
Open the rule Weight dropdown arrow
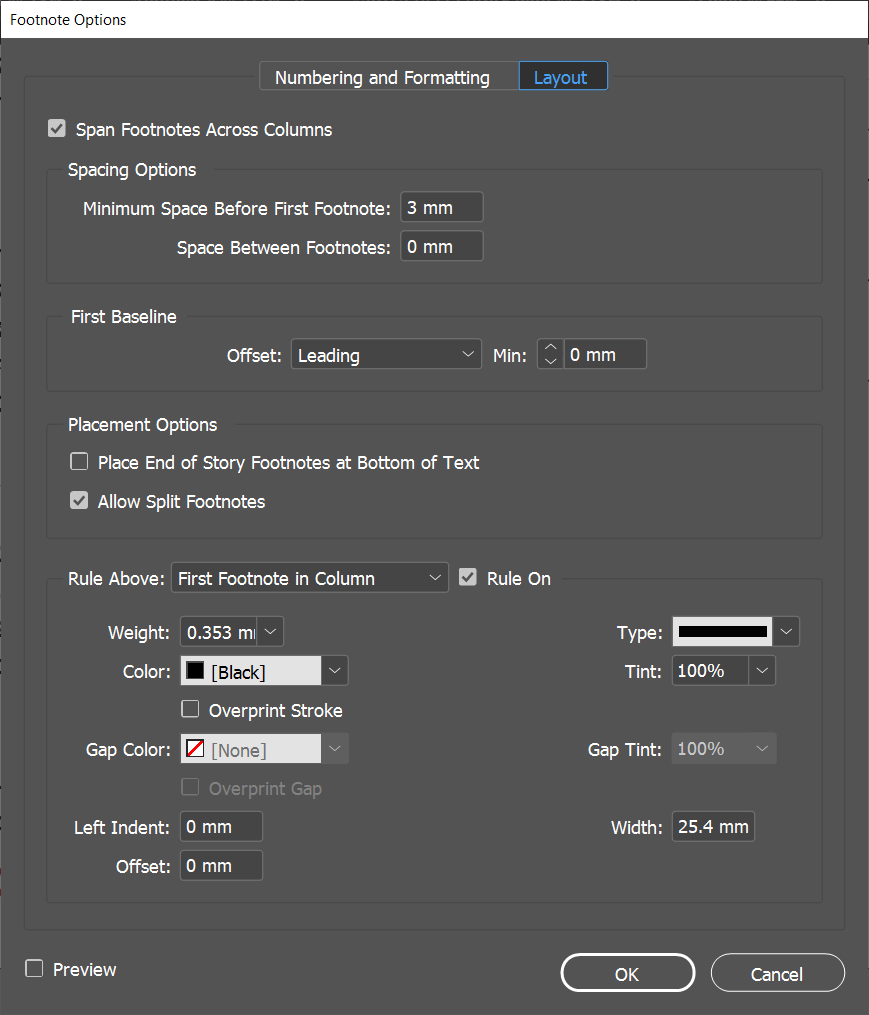click(272, 632)
